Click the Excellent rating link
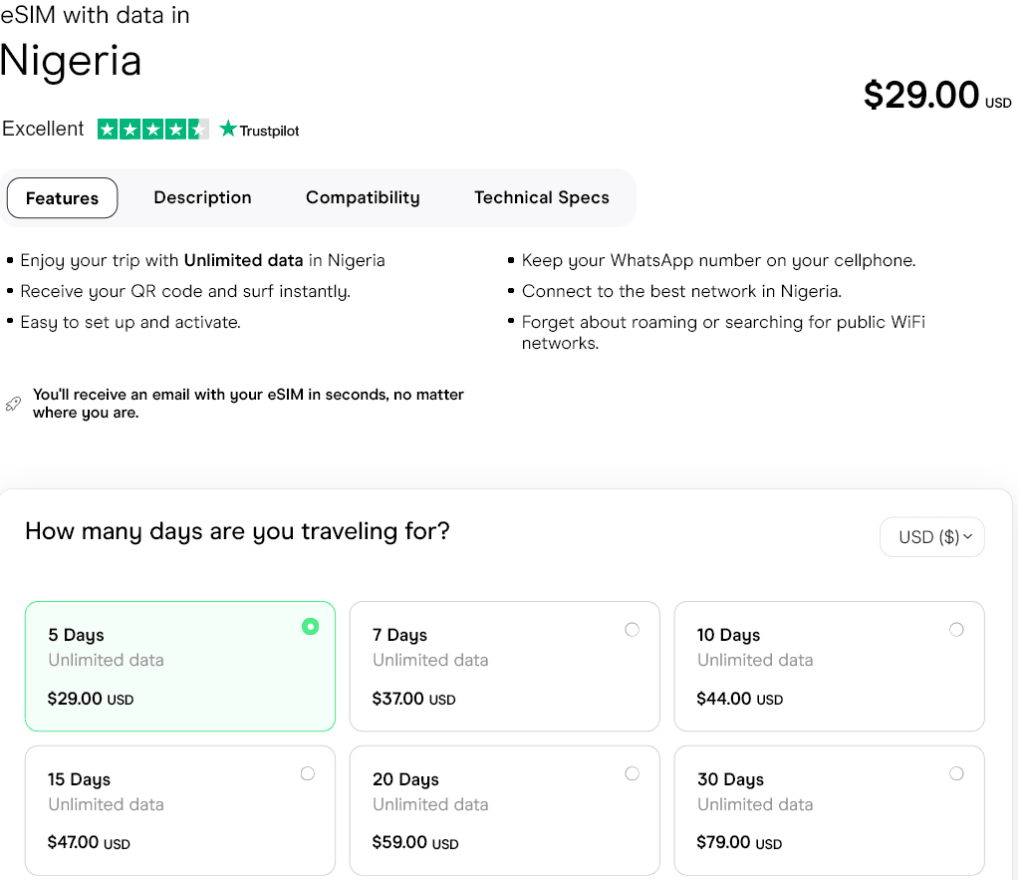This screenshot has width=1024, height=884. coord(43,129)
